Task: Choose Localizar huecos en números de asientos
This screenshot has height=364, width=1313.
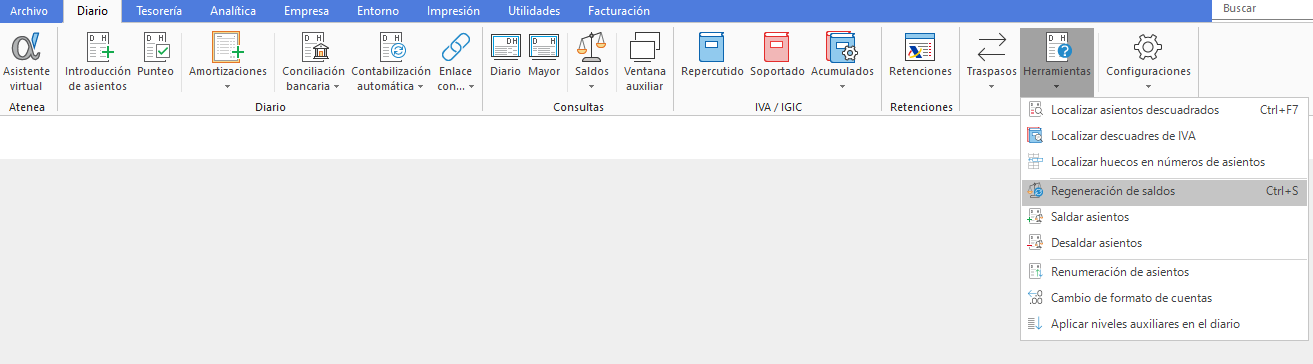Action: coord(1165,162)
